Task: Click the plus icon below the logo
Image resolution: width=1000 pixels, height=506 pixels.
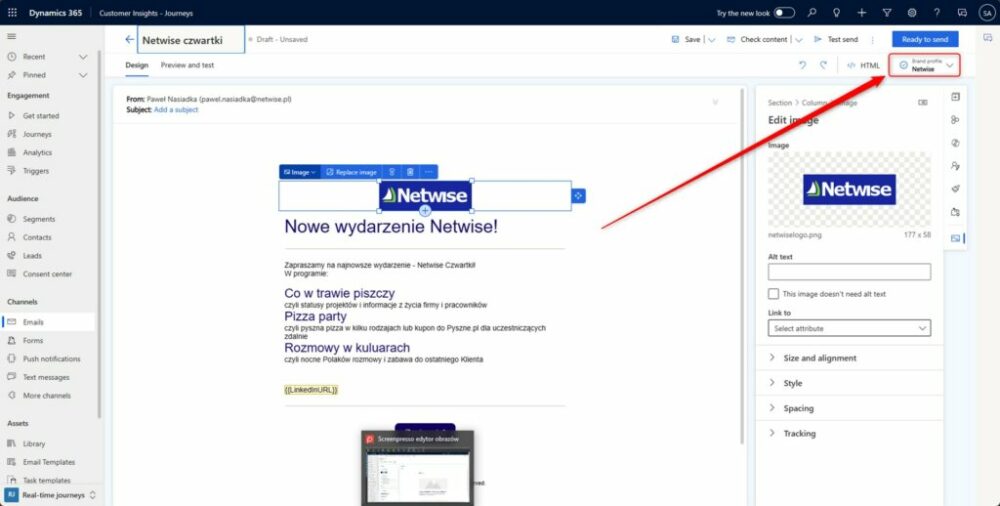Action: pos(425,211)
